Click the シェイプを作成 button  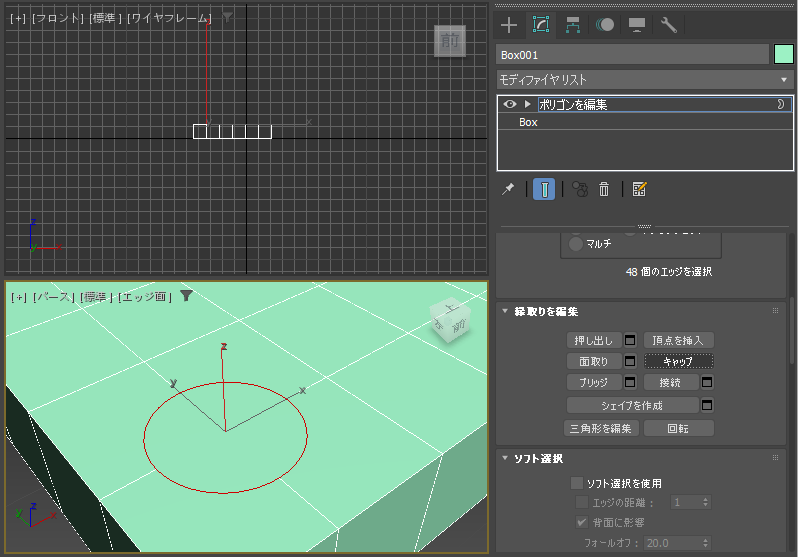pos(633,405)
